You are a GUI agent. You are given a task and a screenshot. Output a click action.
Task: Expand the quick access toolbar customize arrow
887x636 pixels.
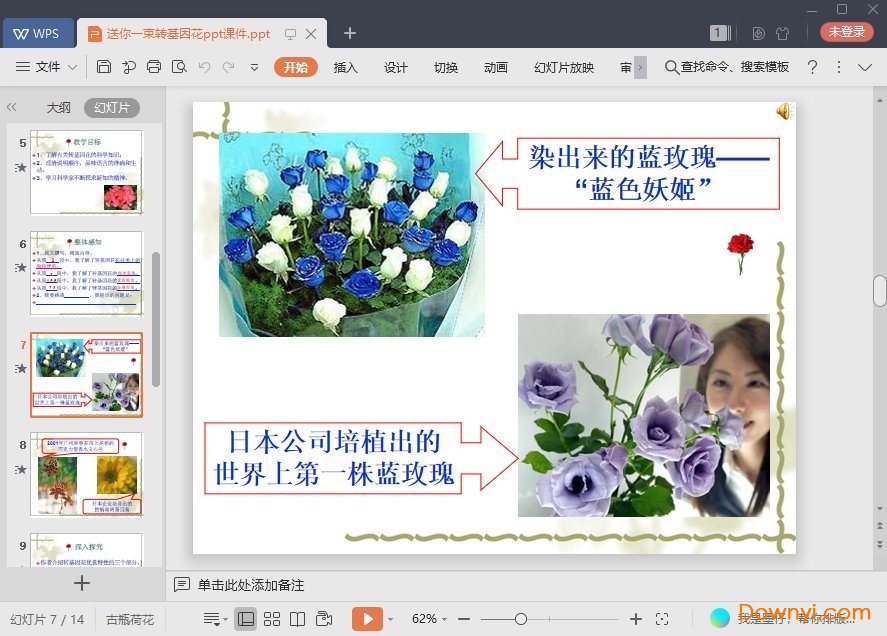254,67
